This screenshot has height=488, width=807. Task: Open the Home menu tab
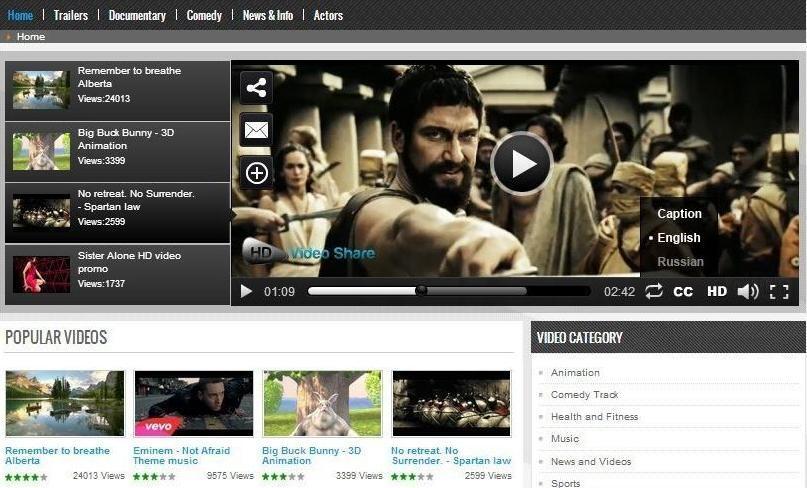[20, 15]
